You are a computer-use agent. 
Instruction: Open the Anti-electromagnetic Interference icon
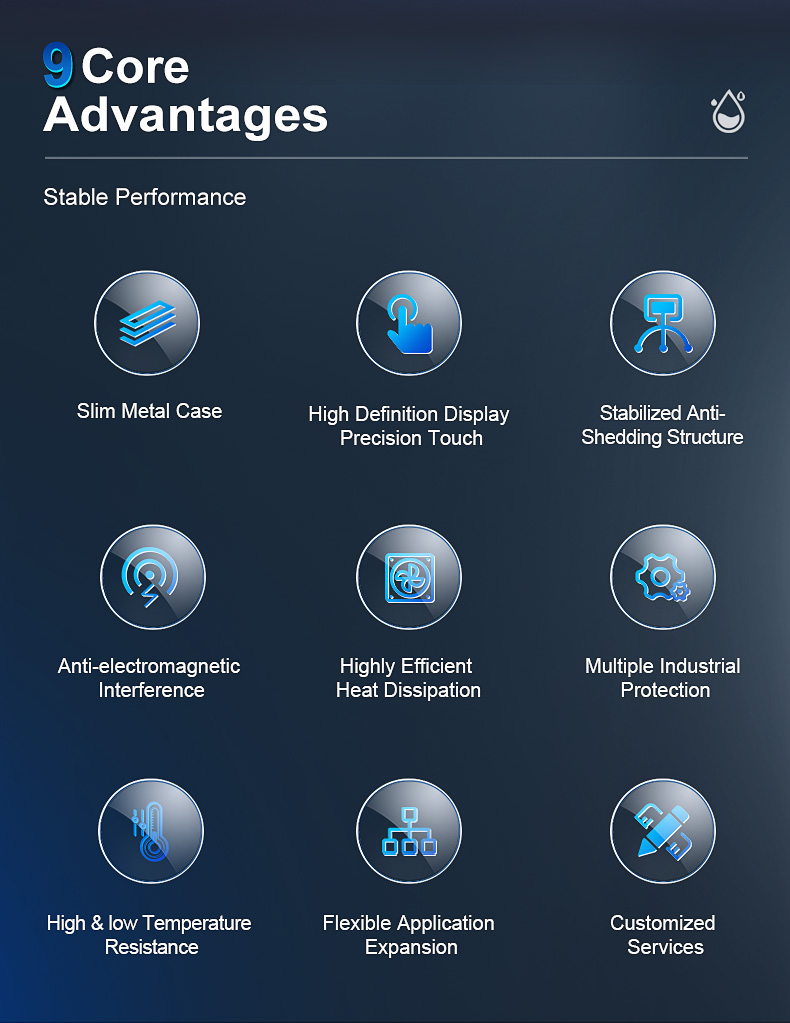(152, 578)
